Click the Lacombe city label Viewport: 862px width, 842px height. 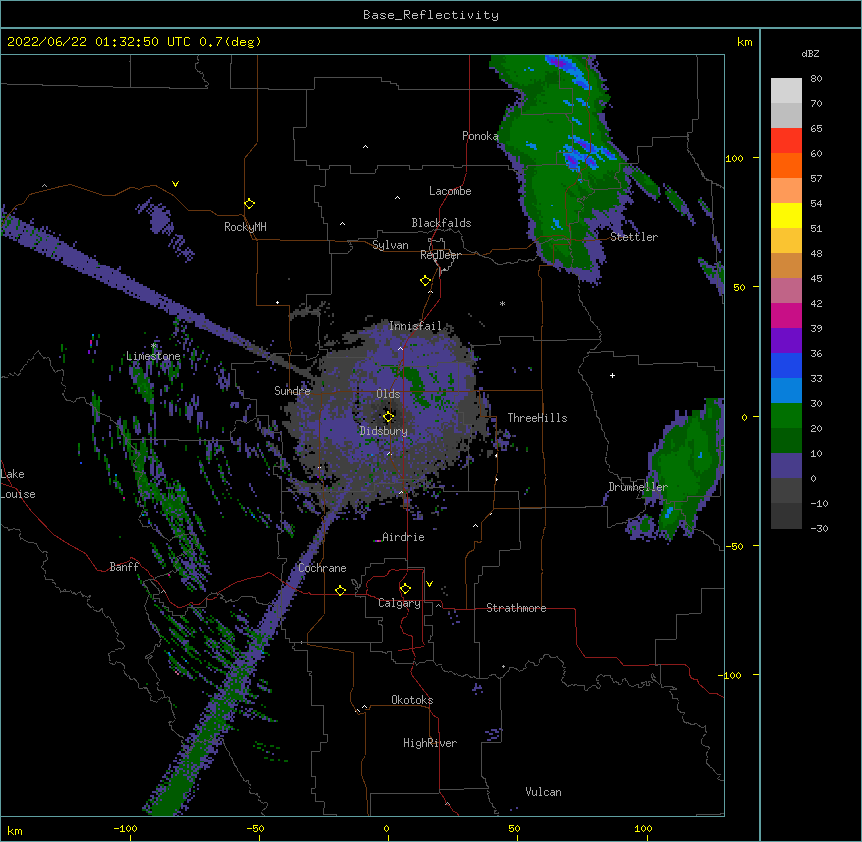[x=450, y=191]
